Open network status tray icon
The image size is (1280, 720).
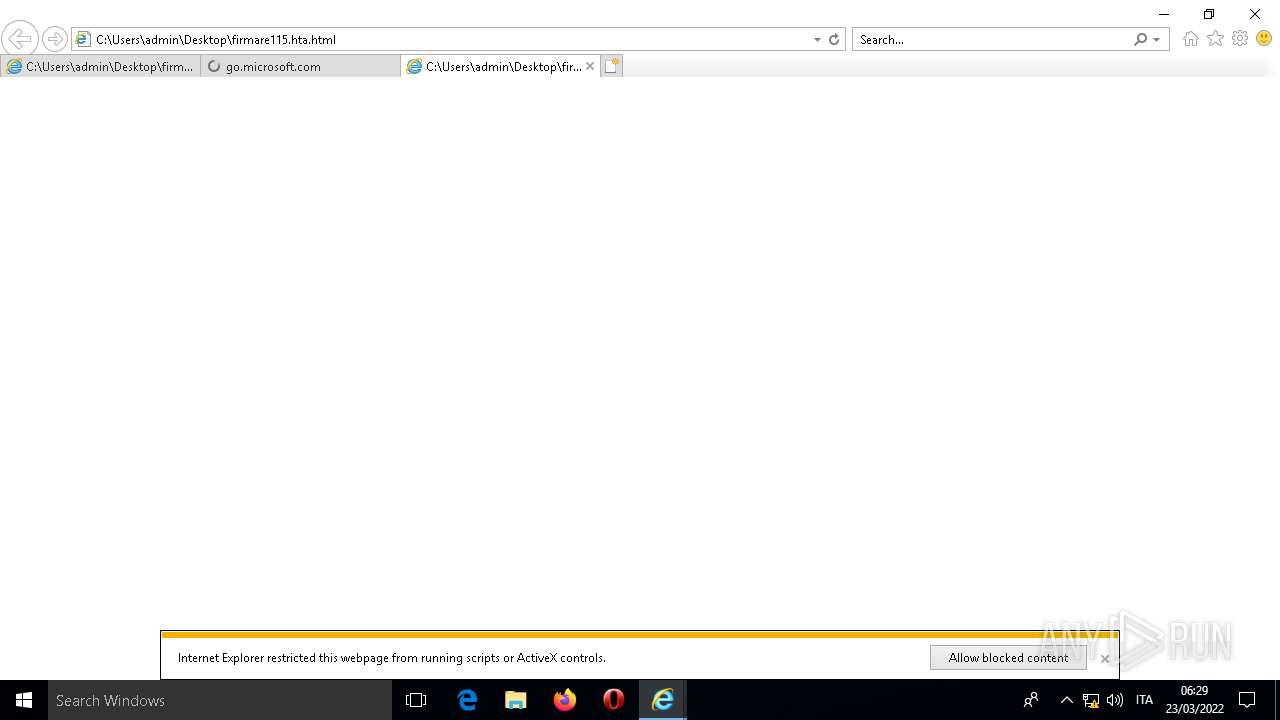coord(1091,700)
